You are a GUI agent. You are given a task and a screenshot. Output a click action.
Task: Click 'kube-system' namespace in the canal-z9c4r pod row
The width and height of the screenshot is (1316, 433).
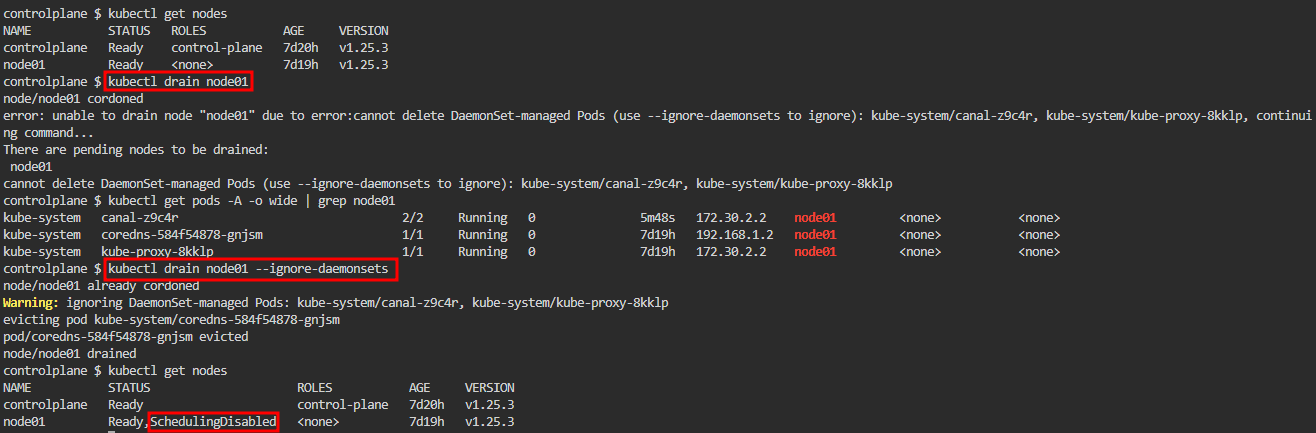pyautogui.click(x=41, y=218)
